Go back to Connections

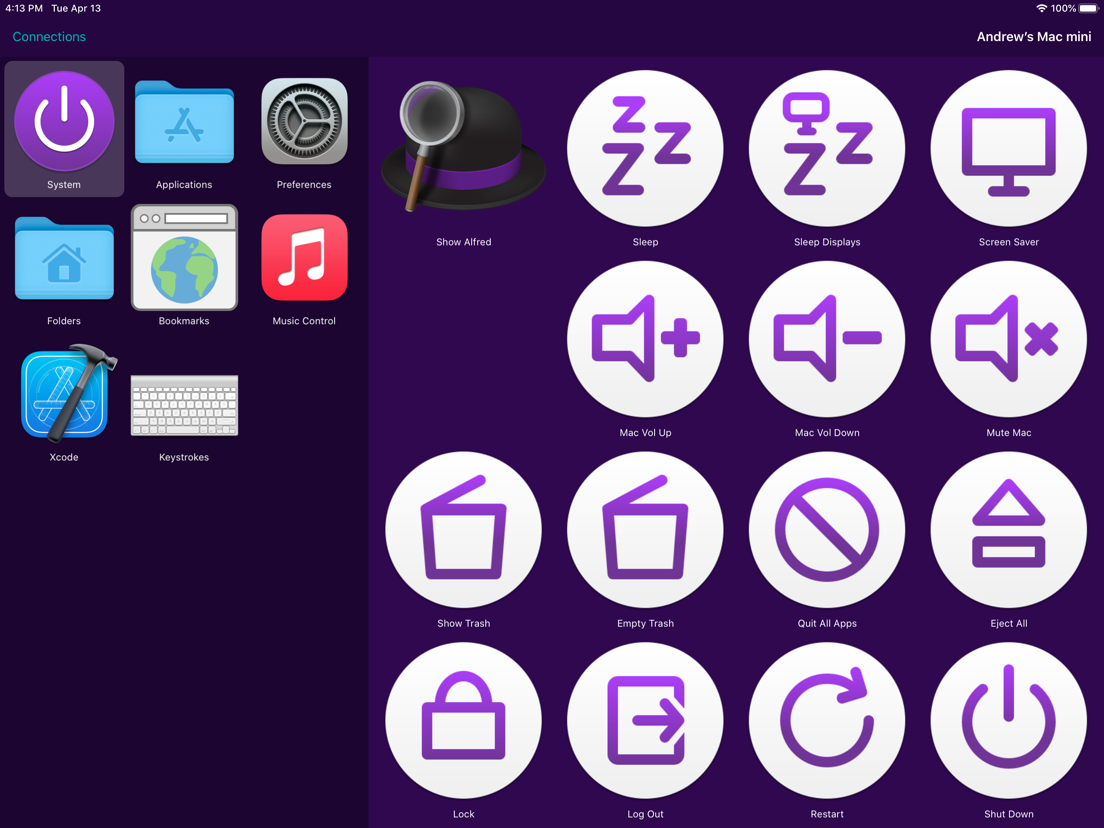tap(49, 37)
